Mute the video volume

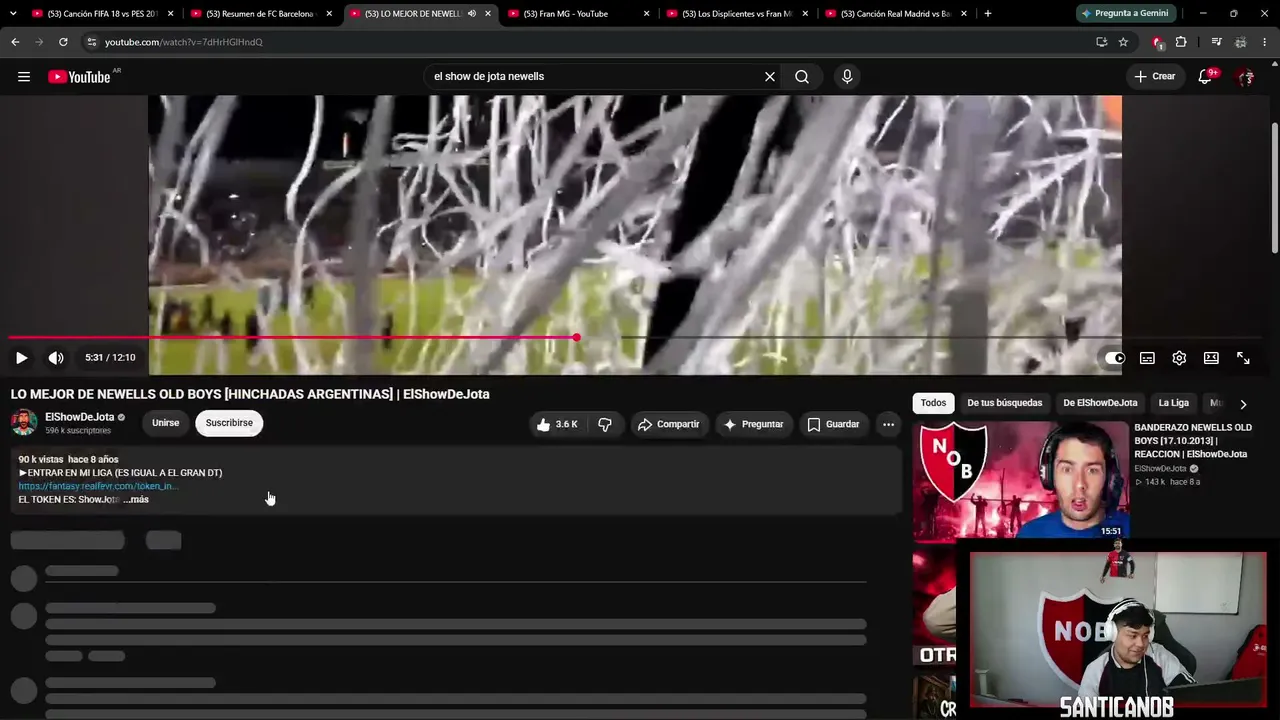click(x=56, y=358)
